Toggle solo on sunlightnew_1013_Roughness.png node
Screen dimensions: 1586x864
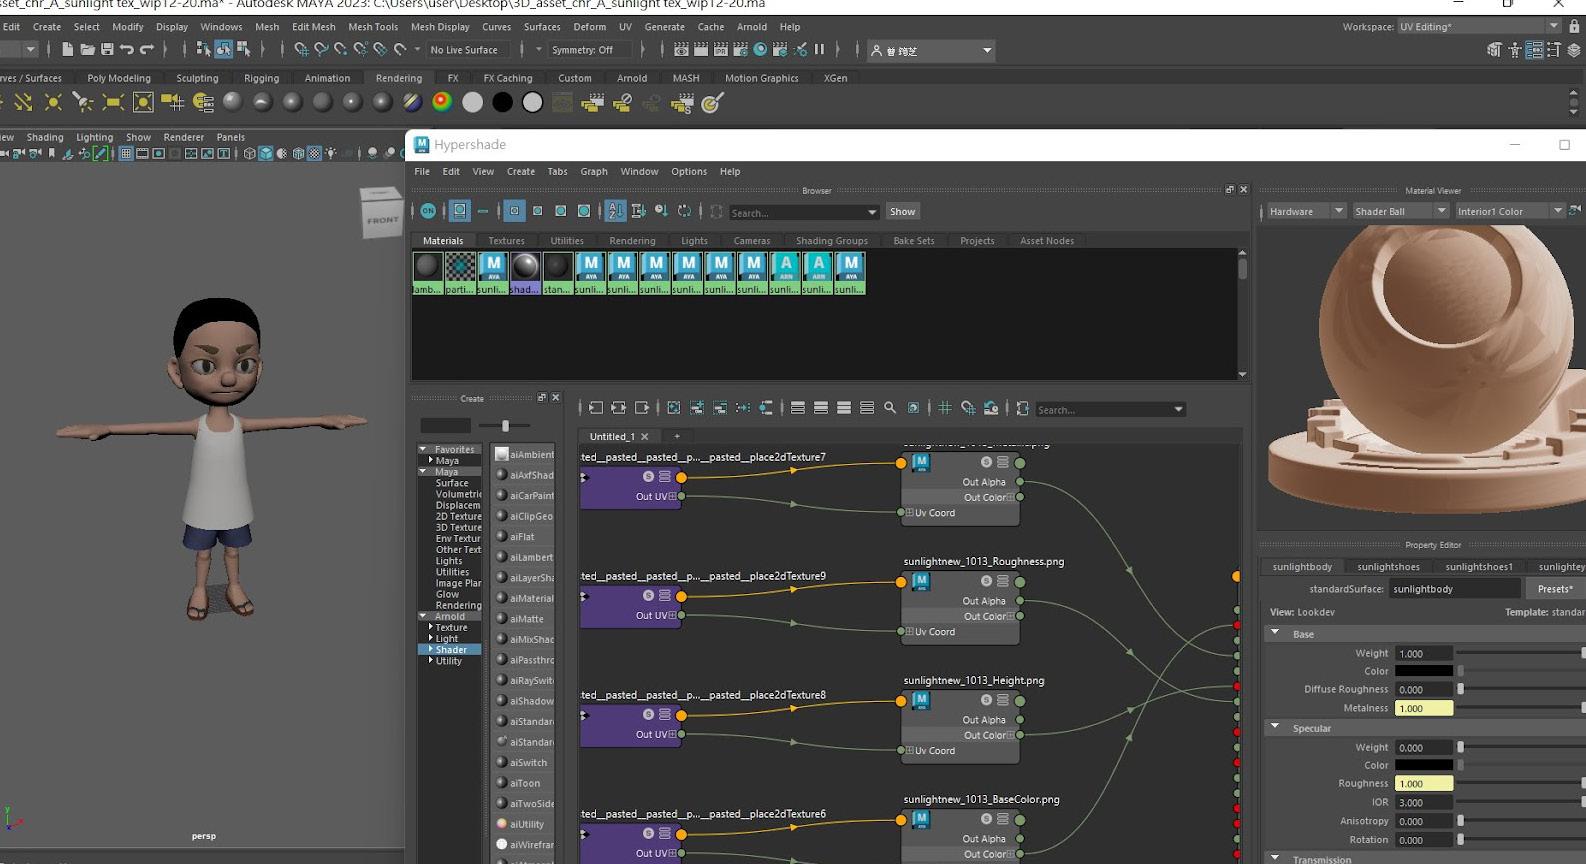coord(986,581)
